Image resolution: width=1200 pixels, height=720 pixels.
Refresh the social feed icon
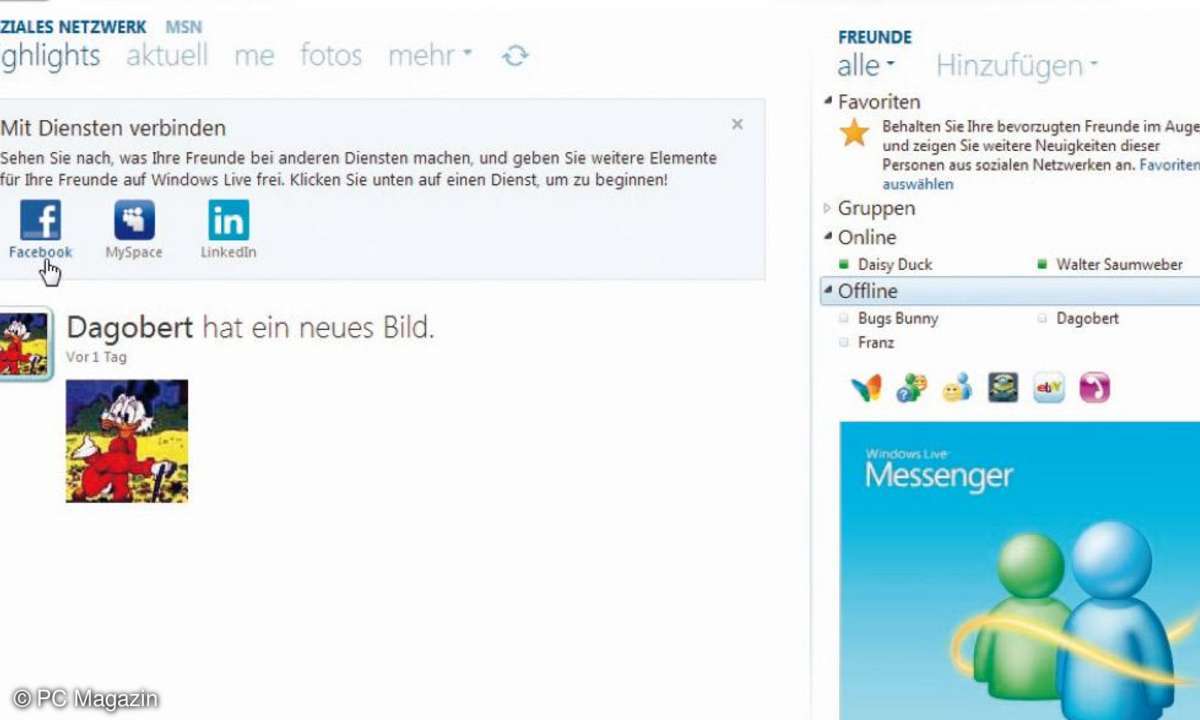tap(515, 56)
